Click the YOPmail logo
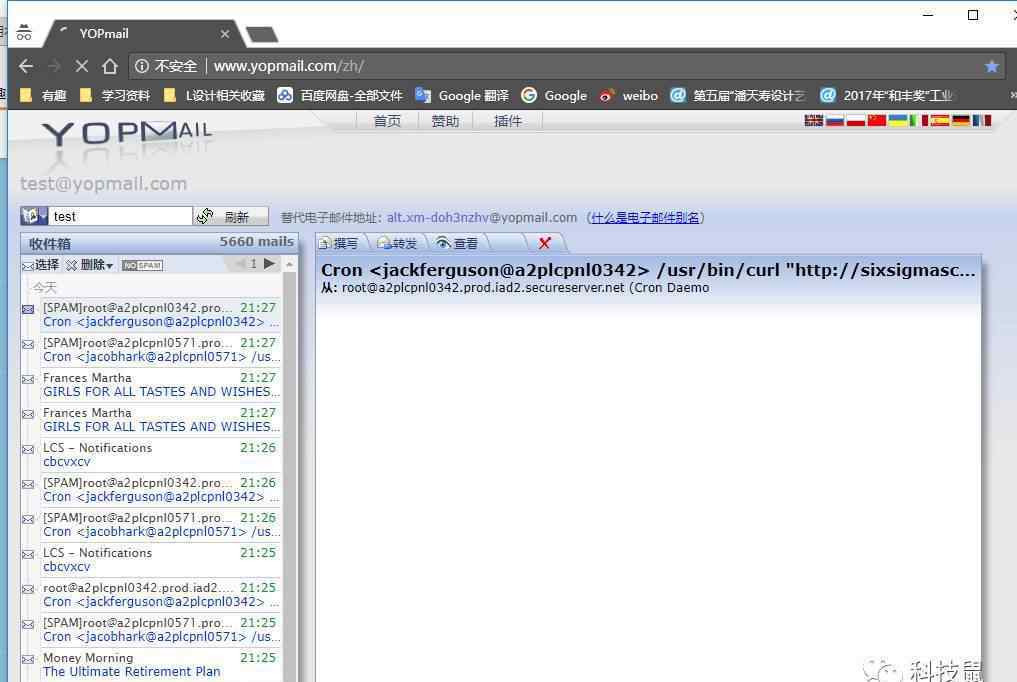Screen dimensions: 1017x682 tap(127, 133)
